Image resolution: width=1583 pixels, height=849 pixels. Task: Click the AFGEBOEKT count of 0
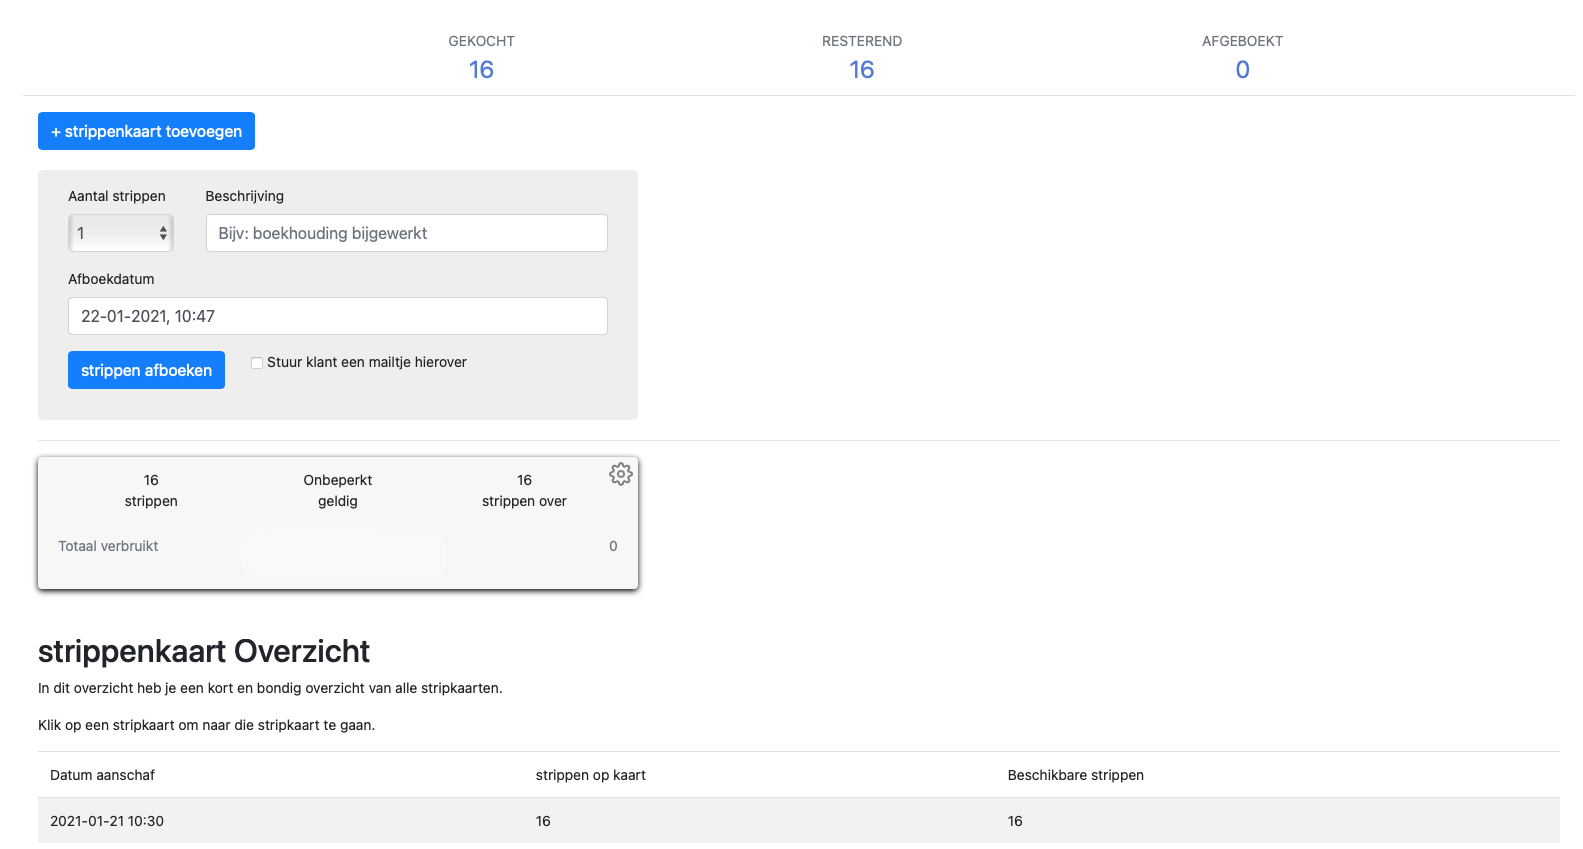[1242, 70]
